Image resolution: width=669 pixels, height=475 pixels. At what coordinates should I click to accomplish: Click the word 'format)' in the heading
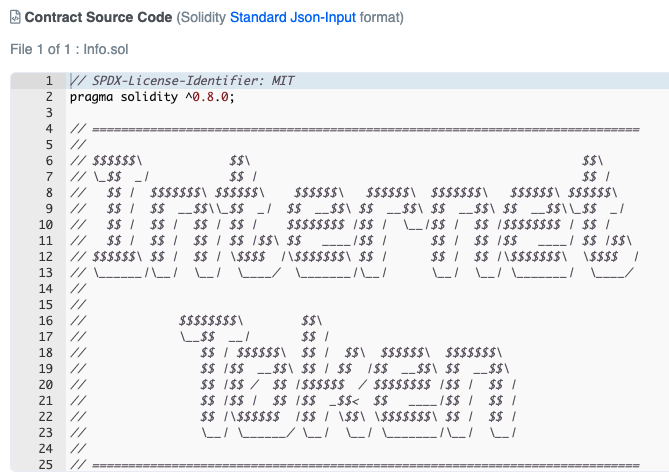click(381, 17)
